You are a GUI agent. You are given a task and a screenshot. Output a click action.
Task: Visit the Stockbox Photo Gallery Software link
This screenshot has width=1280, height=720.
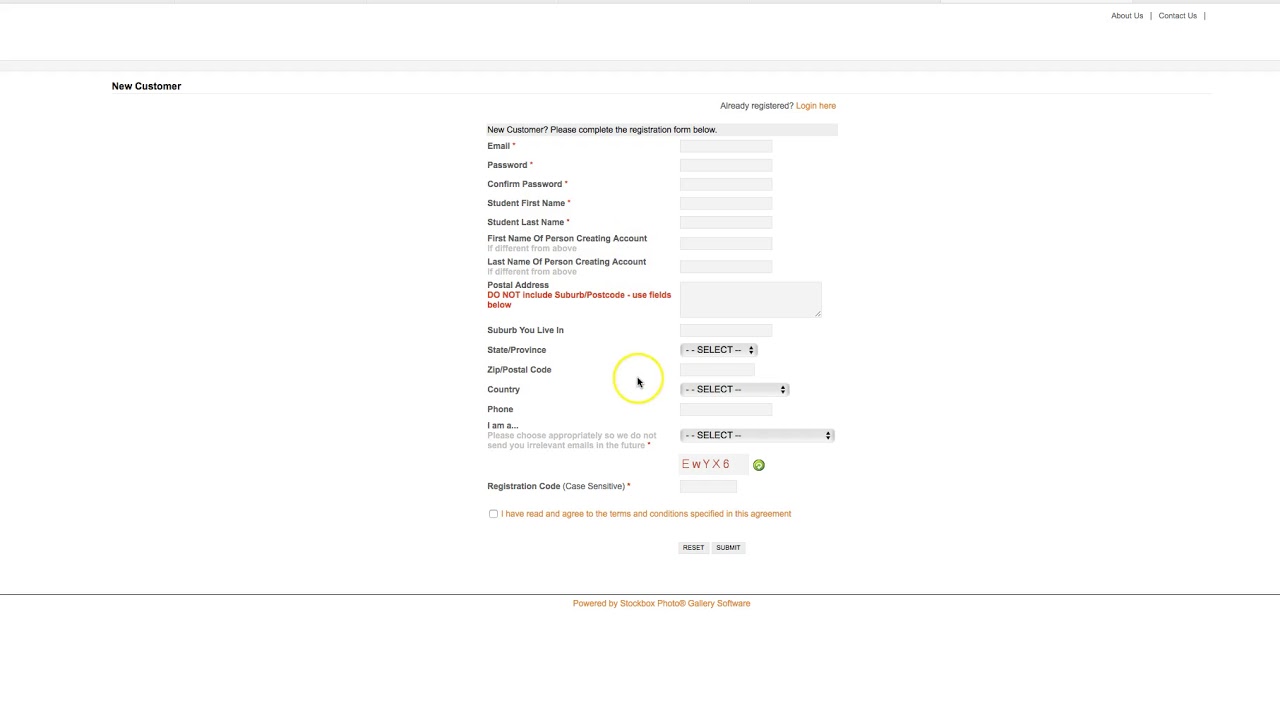pyautogui.click(x=661, y=604)
